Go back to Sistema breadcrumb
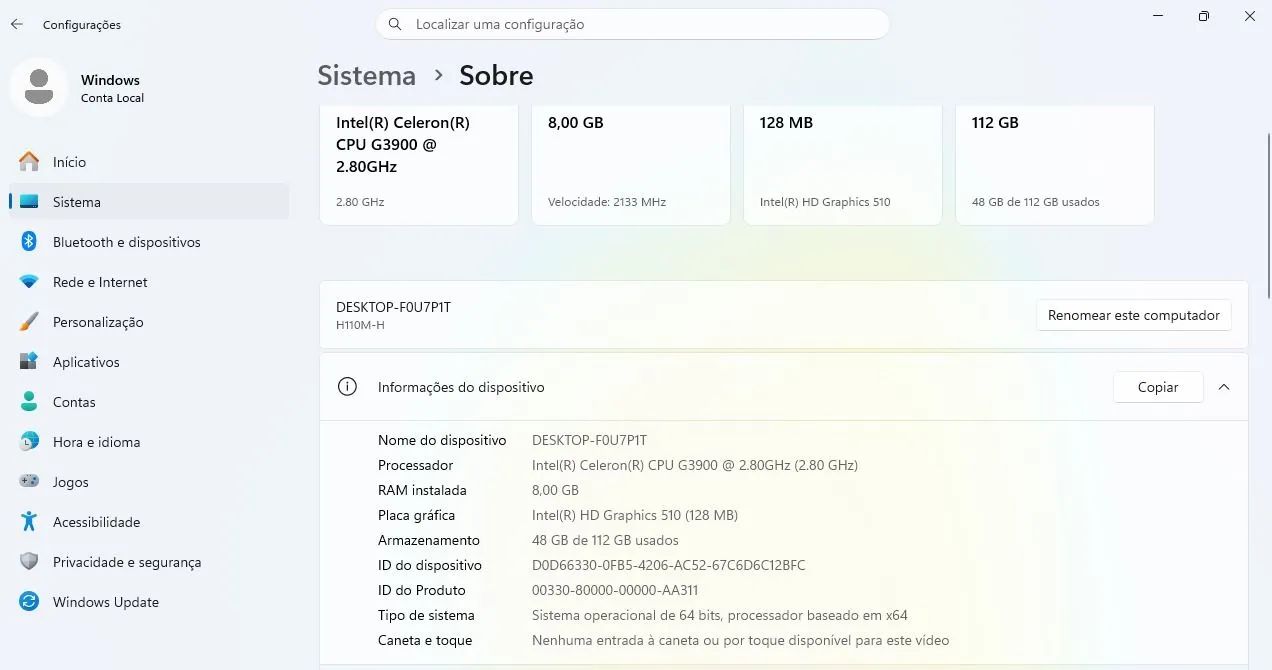Screen dimensions: 1272x670 pyautogui.click(x=366, y=76)
